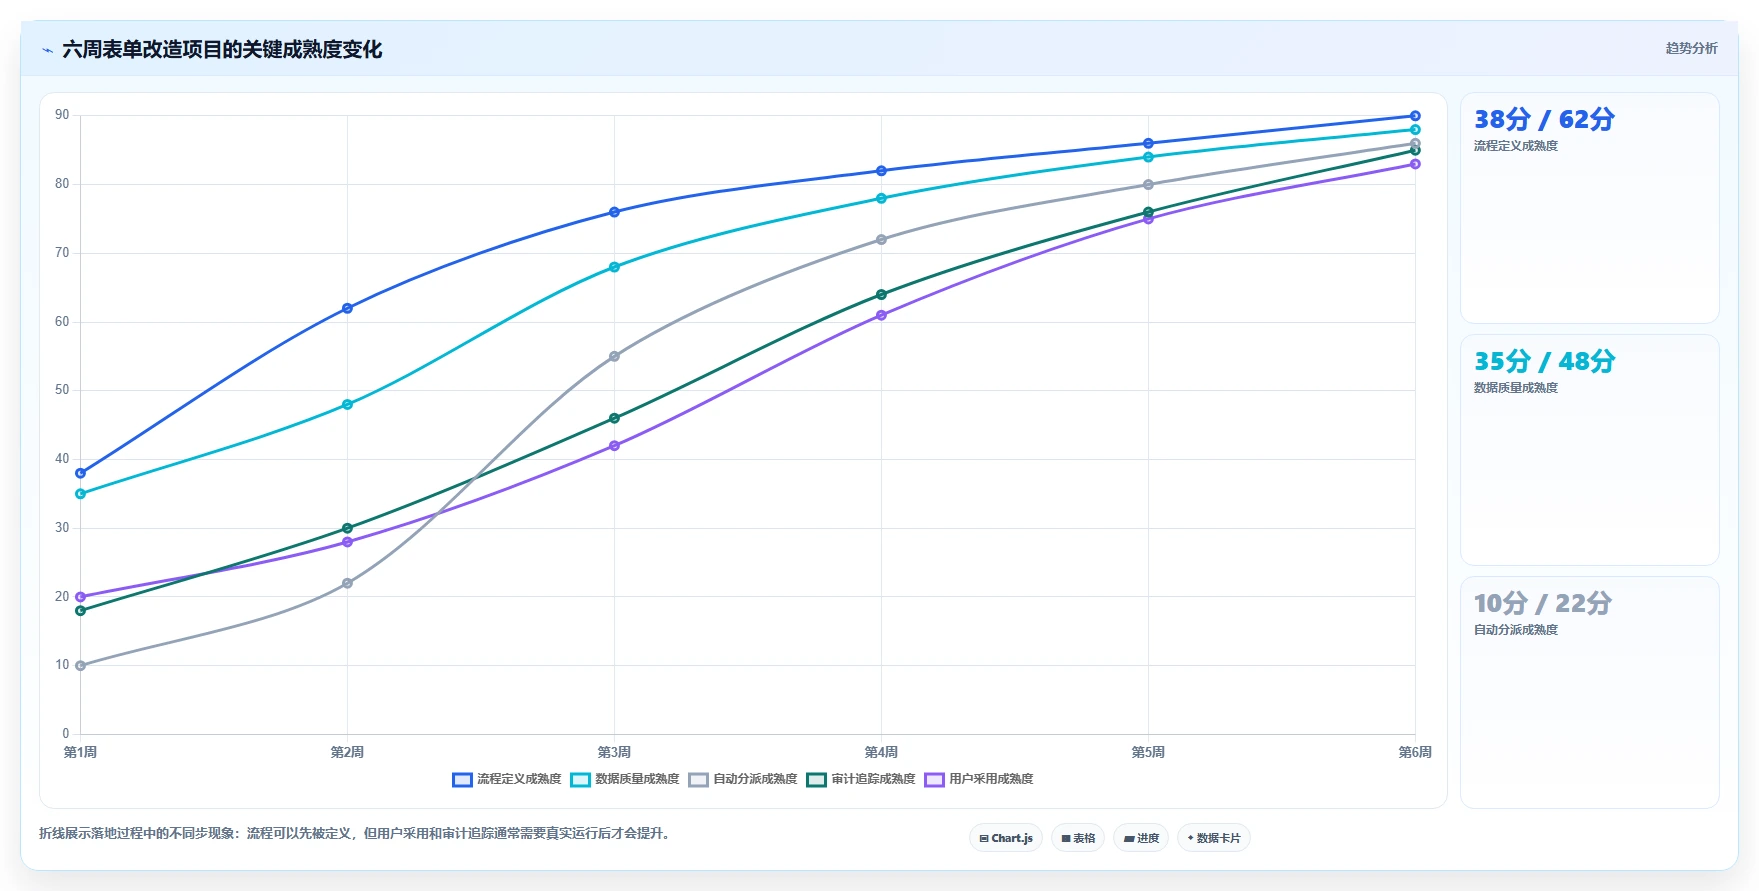Image resolution: width=1759 pixels, height=891 pixels.
Task: Click the 第1周 x-axis label
Action: tap(80, 752)
